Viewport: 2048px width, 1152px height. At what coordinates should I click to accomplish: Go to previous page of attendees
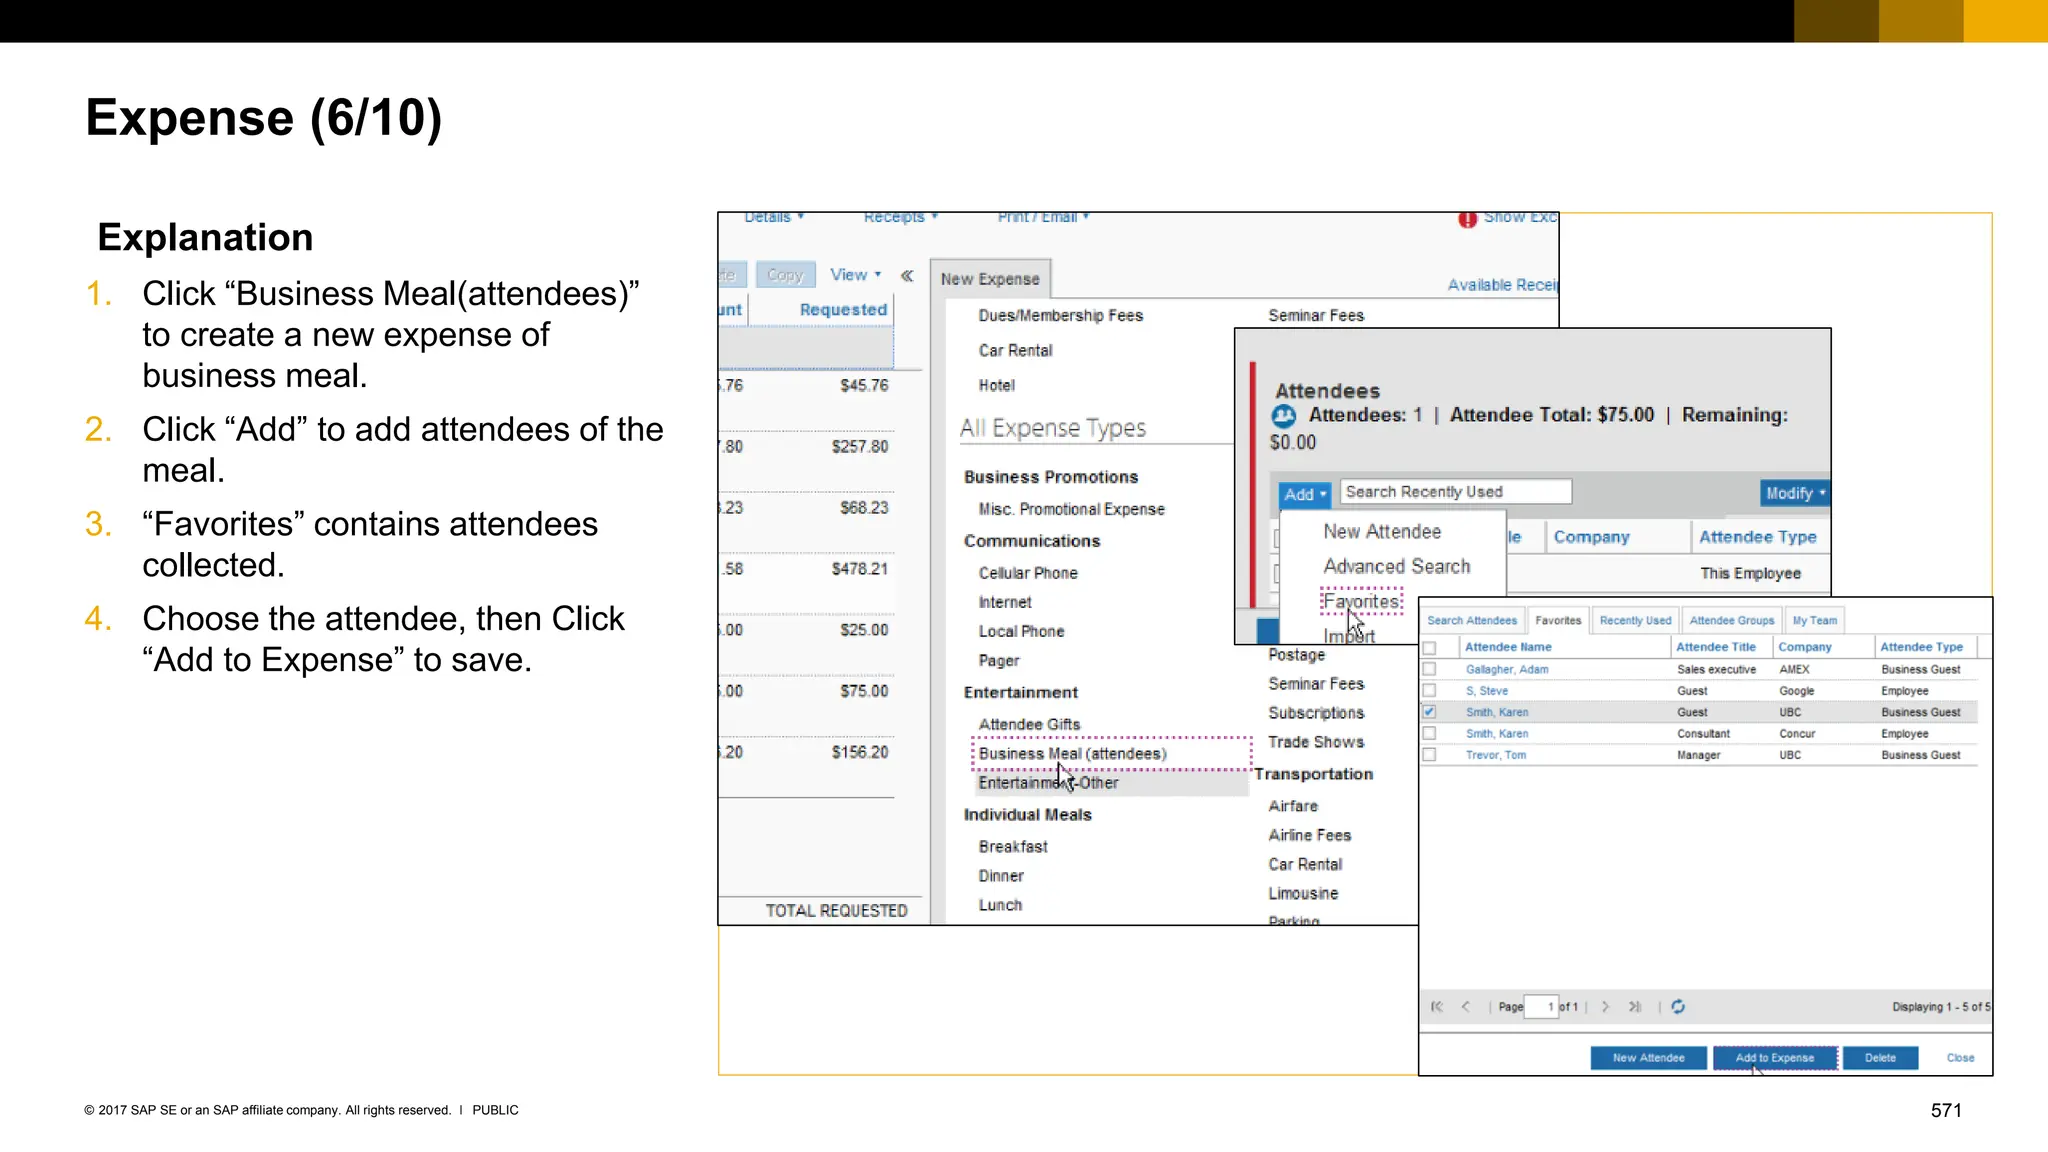coord(1466,1007)
